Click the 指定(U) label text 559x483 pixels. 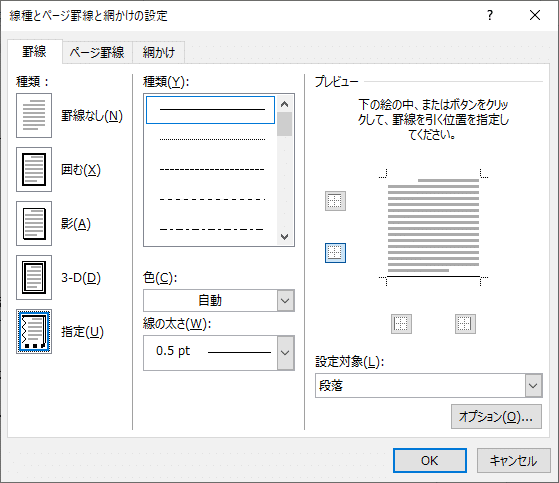82,332
